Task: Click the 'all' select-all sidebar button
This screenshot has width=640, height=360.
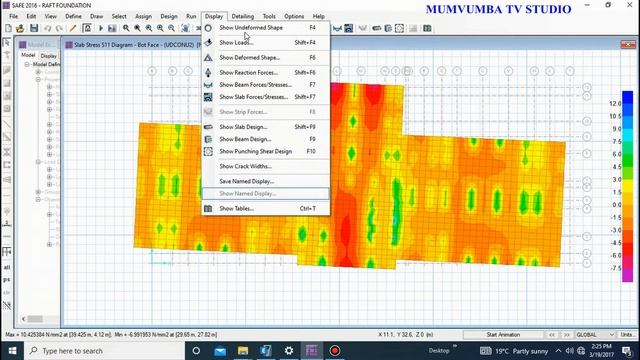Action: 7,267
